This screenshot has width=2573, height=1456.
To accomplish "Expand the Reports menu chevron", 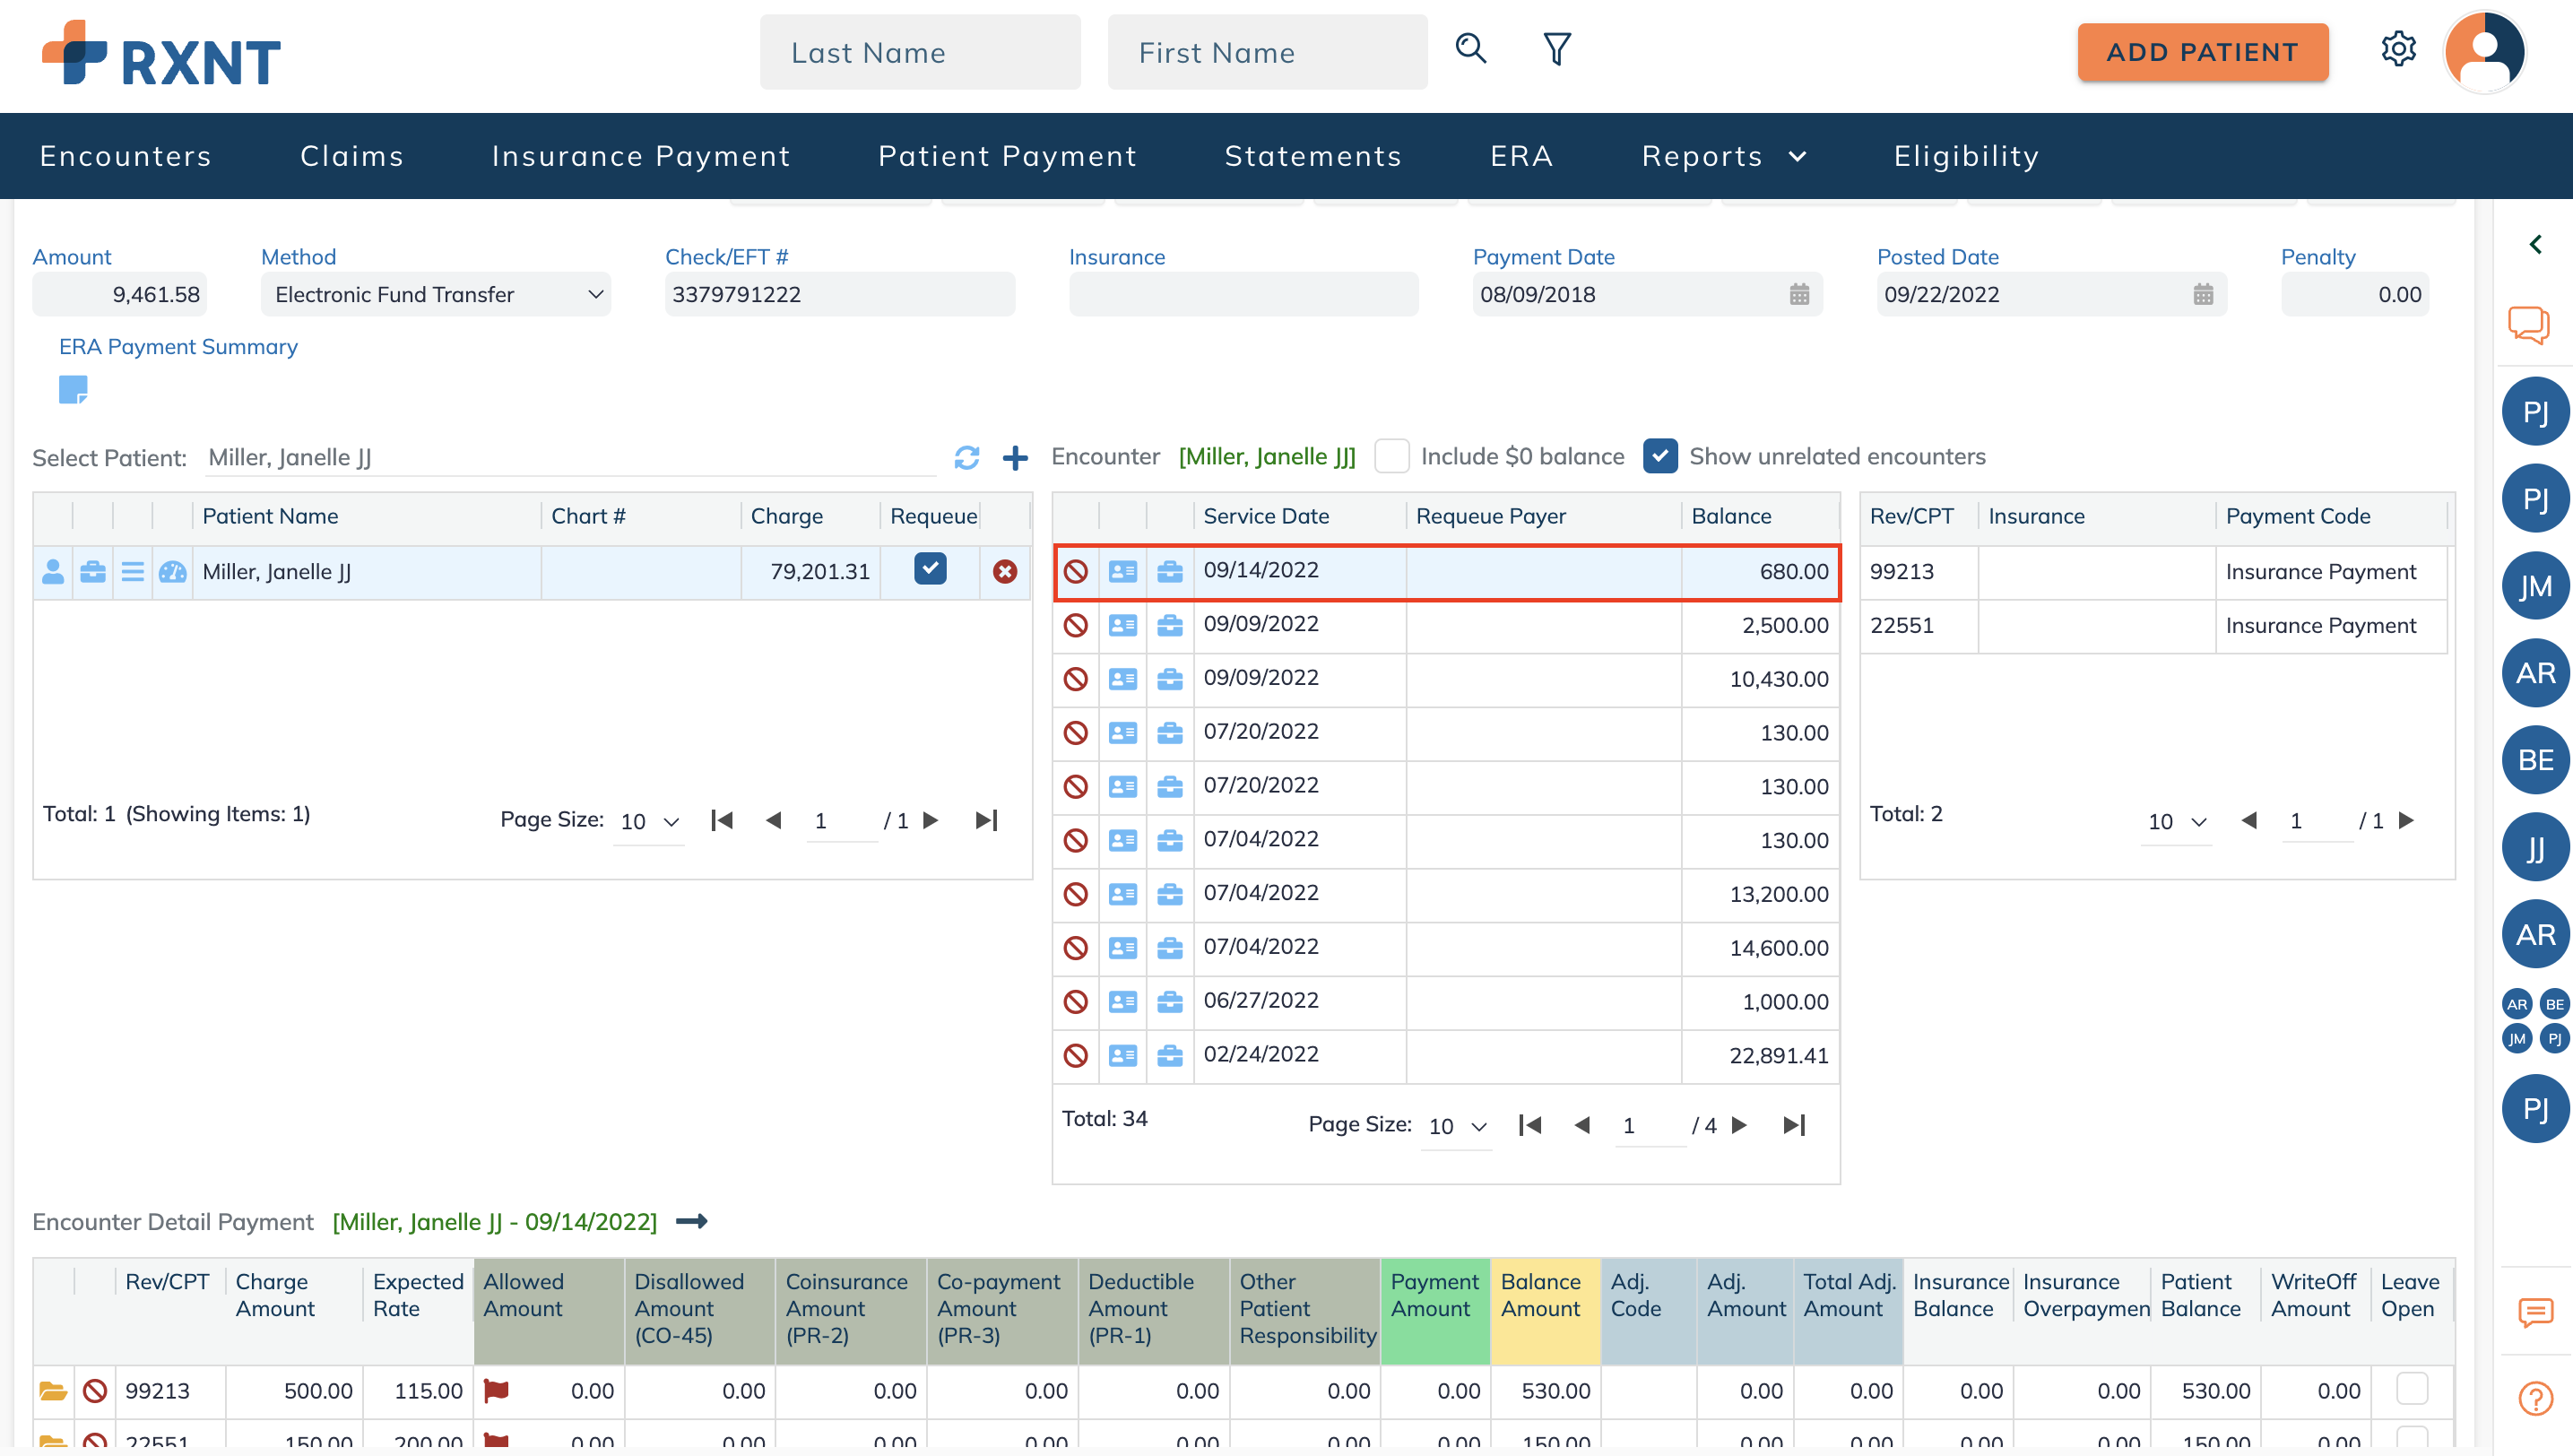I will pos(1797,156).
